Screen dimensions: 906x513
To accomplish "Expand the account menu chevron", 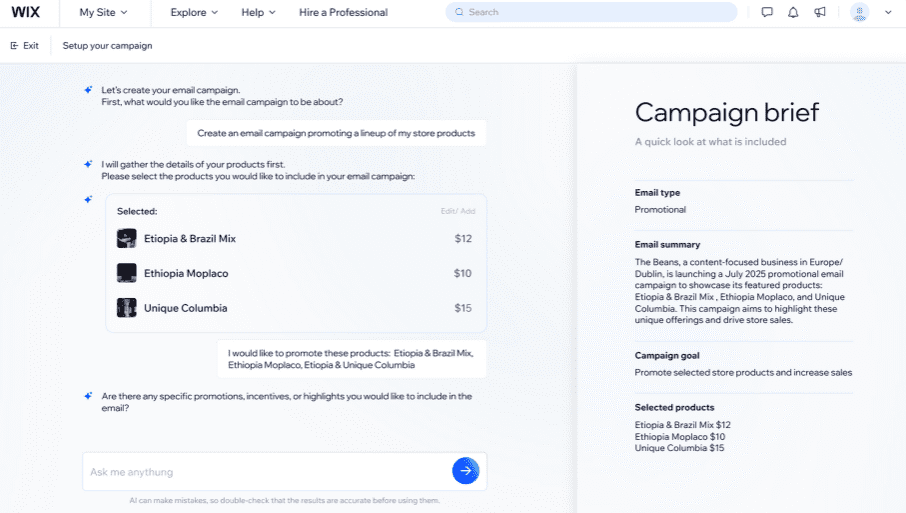I will click(x=888, y=13).
